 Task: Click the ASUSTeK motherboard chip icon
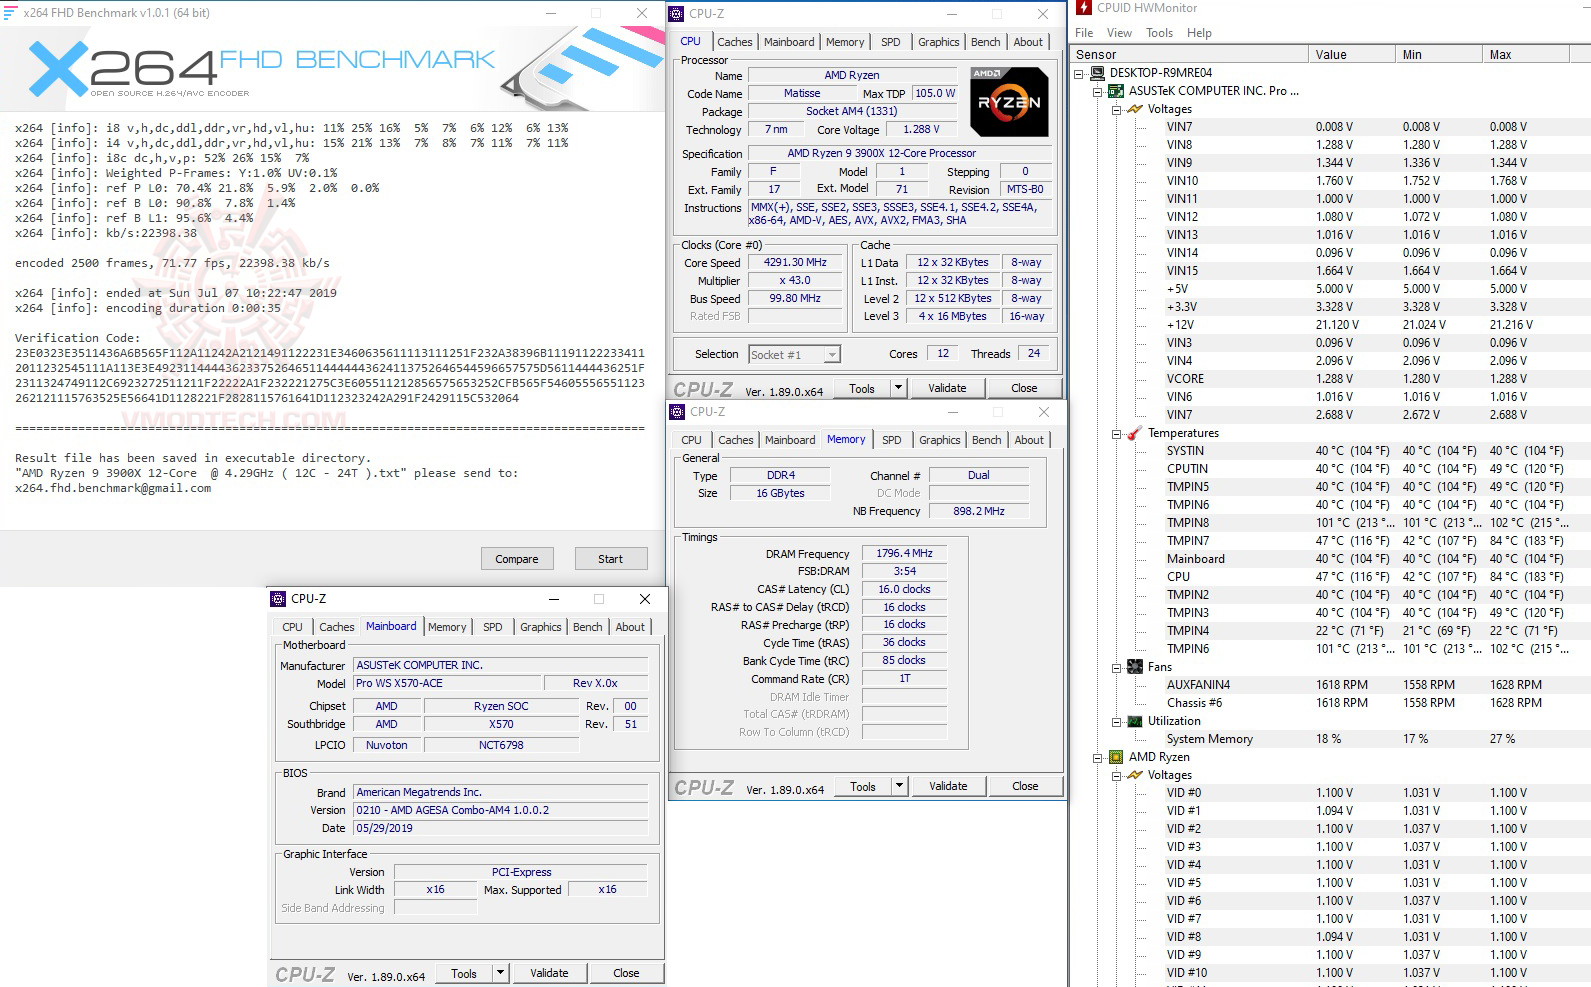click(1116, 91)
